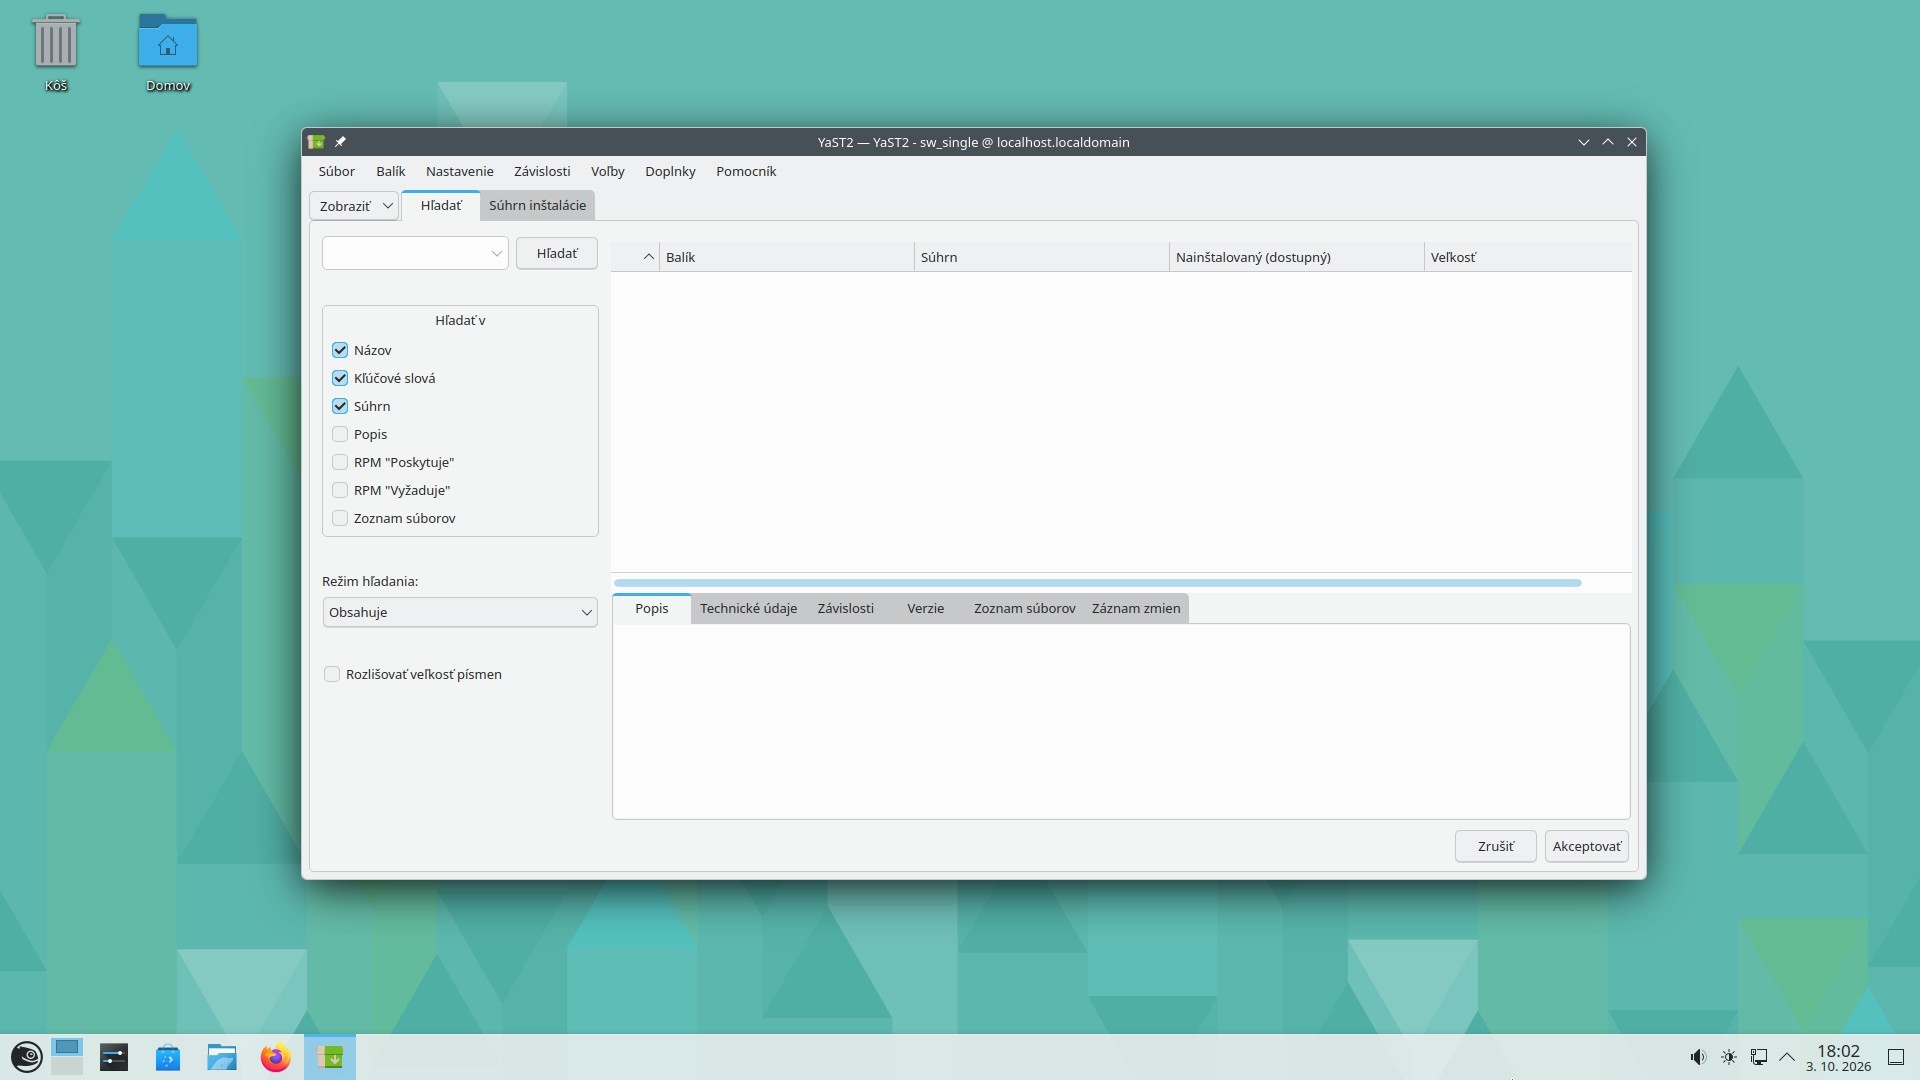Open the Súbor menu
The width and height of the screenshot is (1920, 1080).
point(337,171)
